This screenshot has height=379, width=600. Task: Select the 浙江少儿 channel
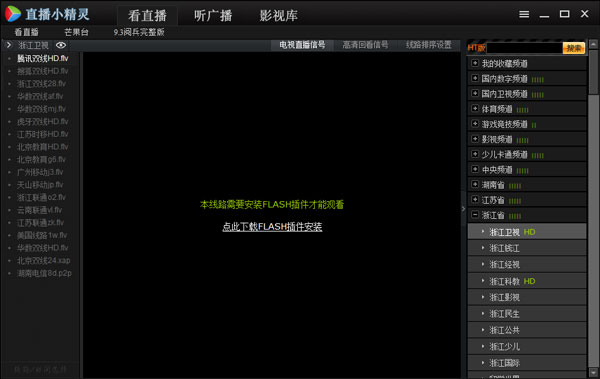point(527,346)
